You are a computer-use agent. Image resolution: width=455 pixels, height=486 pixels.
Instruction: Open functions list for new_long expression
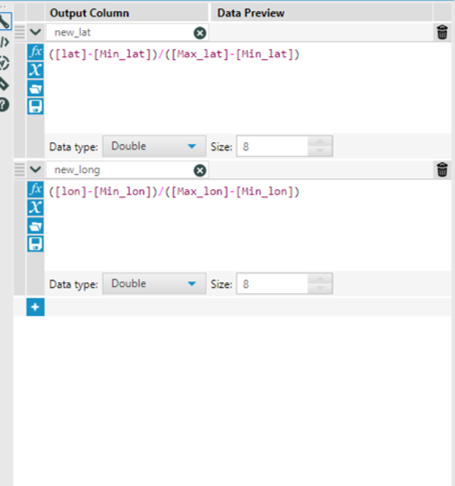click(x=35, y=190)
